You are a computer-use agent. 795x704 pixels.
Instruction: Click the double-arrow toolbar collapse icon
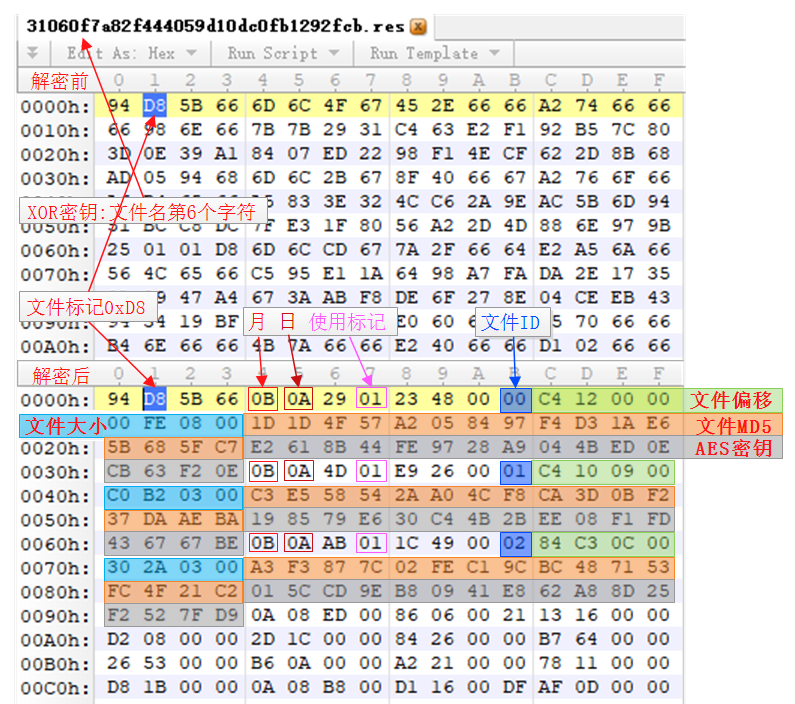click(x=32, y=53)
